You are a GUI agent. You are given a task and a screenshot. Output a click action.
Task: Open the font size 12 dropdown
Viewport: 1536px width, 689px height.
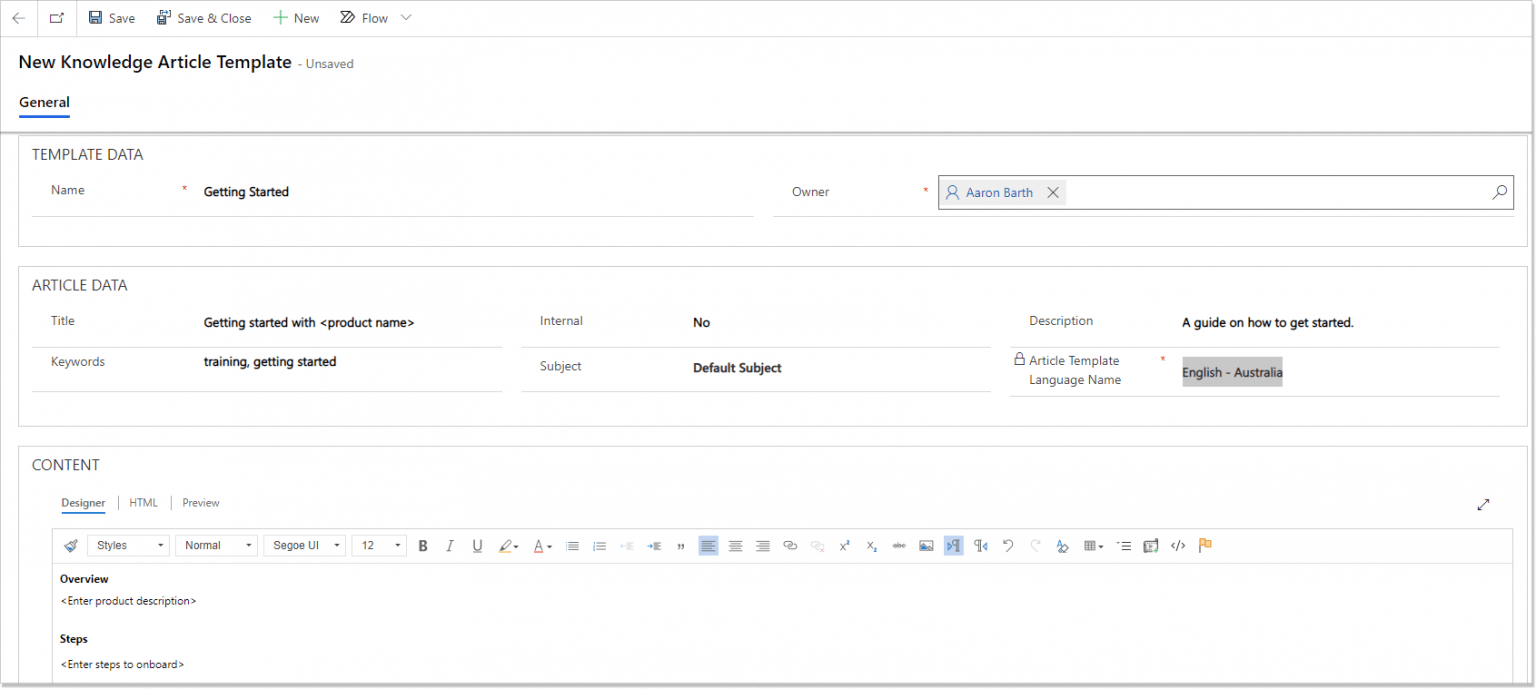[379, 546]
